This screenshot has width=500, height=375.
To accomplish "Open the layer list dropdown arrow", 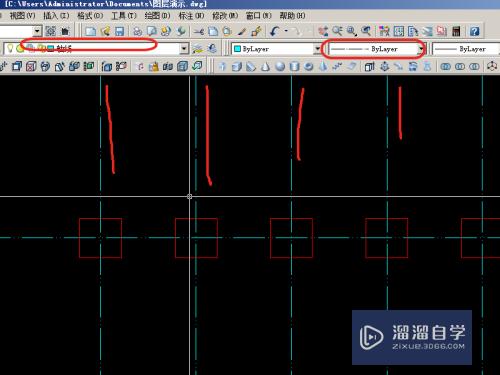I will (184, 49).
